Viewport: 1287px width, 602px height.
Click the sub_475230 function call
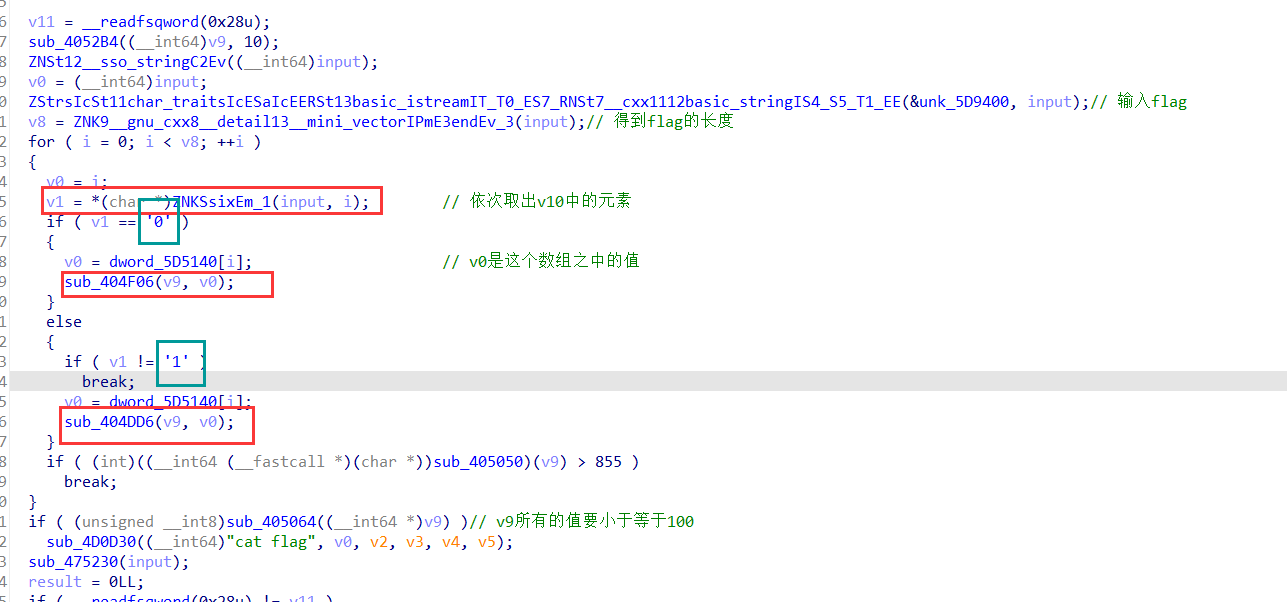pos(71,561)
